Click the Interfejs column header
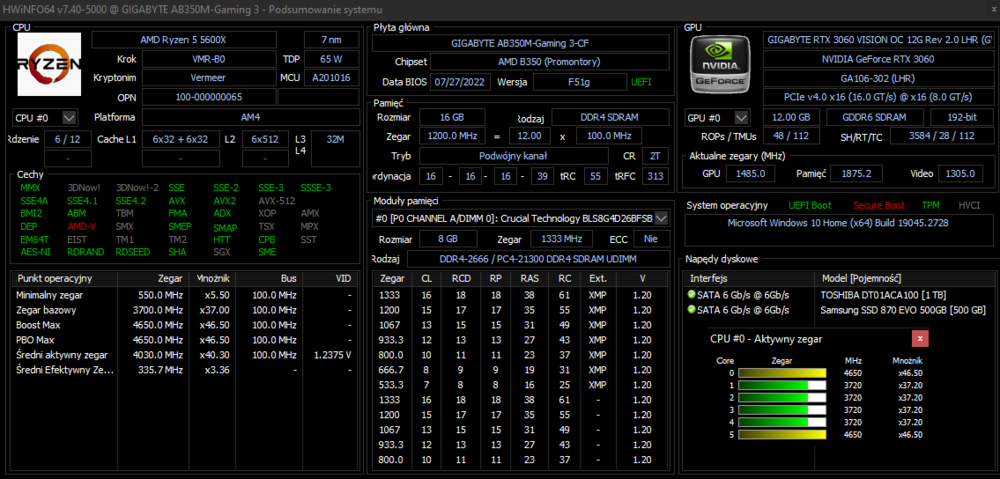 coord(749,279)
